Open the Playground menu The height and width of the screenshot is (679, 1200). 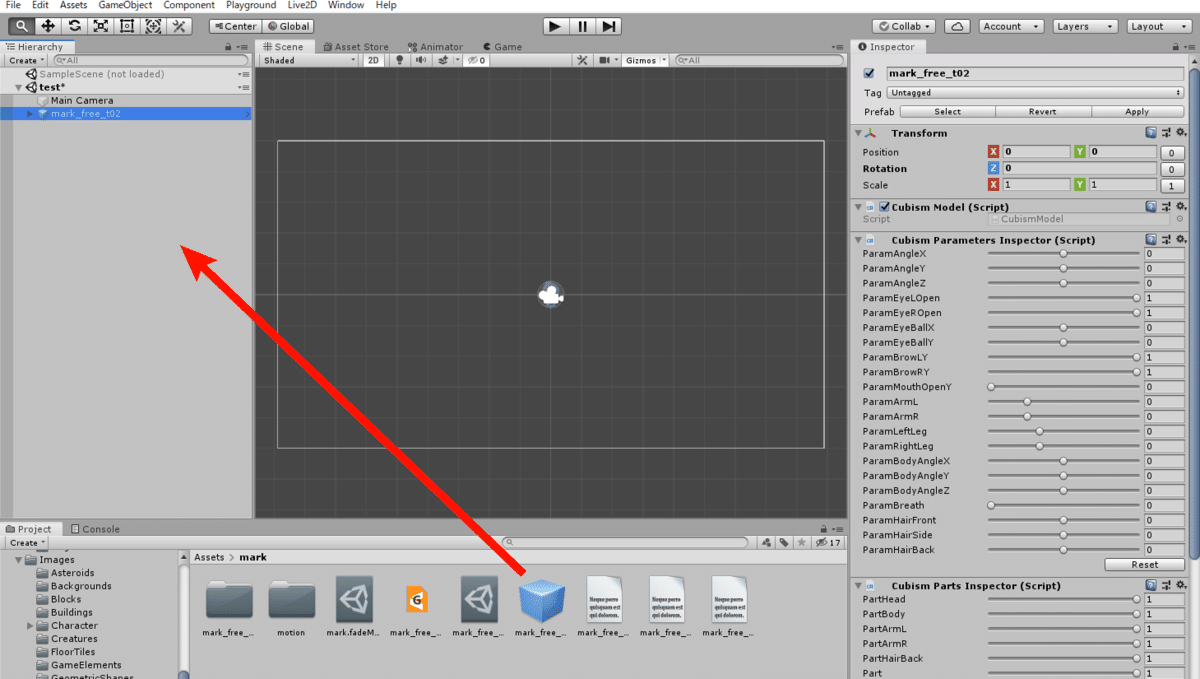(251, 6)
